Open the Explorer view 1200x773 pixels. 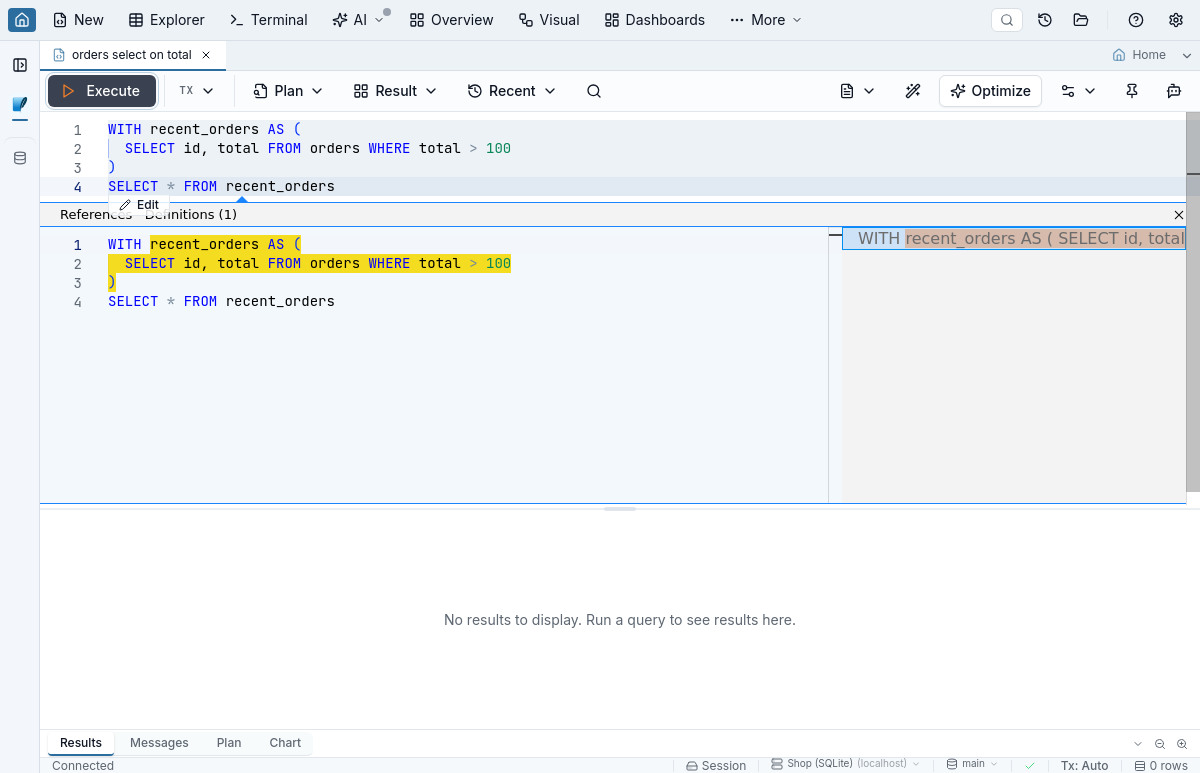pos(167,20)
